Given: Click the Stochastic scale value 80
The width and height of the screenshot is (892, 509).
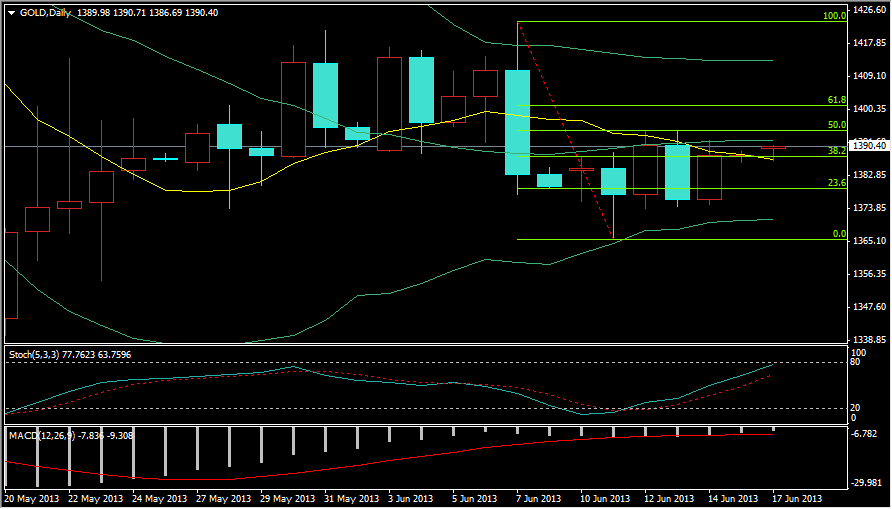Looking at the screenshot, I should click(857, 362).
